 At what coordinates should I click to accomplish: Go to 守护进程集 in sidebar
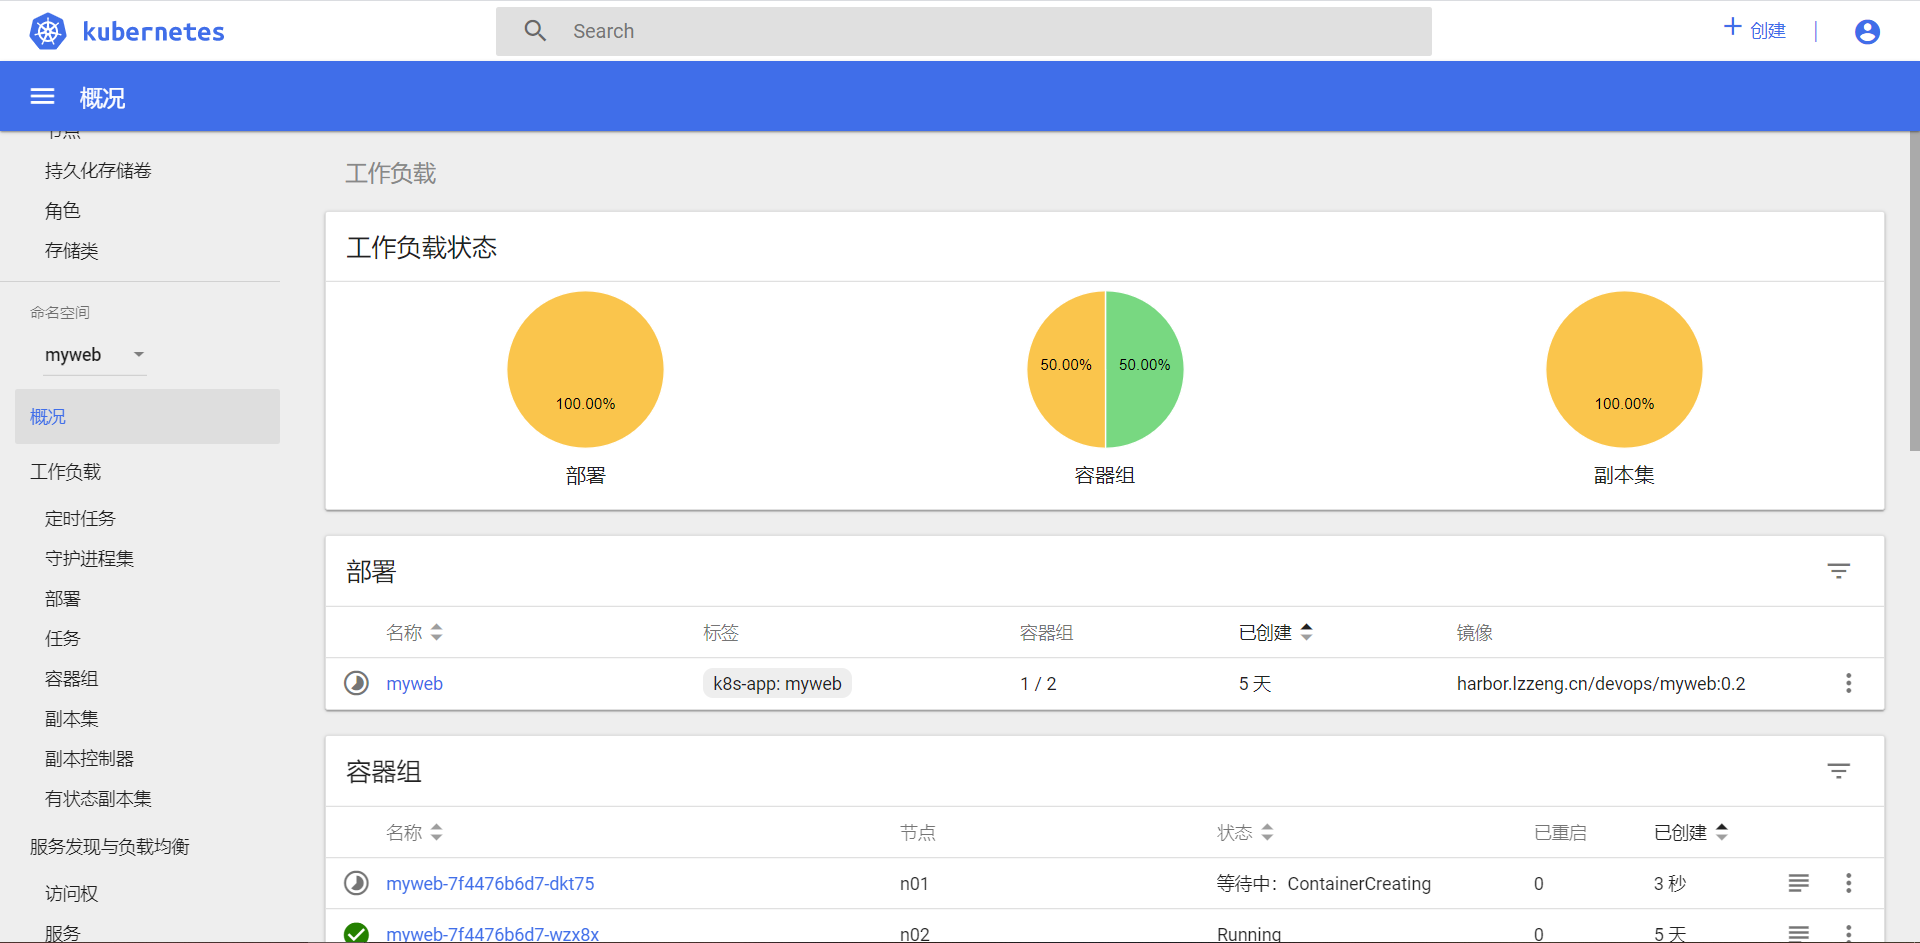pos(89,559)
